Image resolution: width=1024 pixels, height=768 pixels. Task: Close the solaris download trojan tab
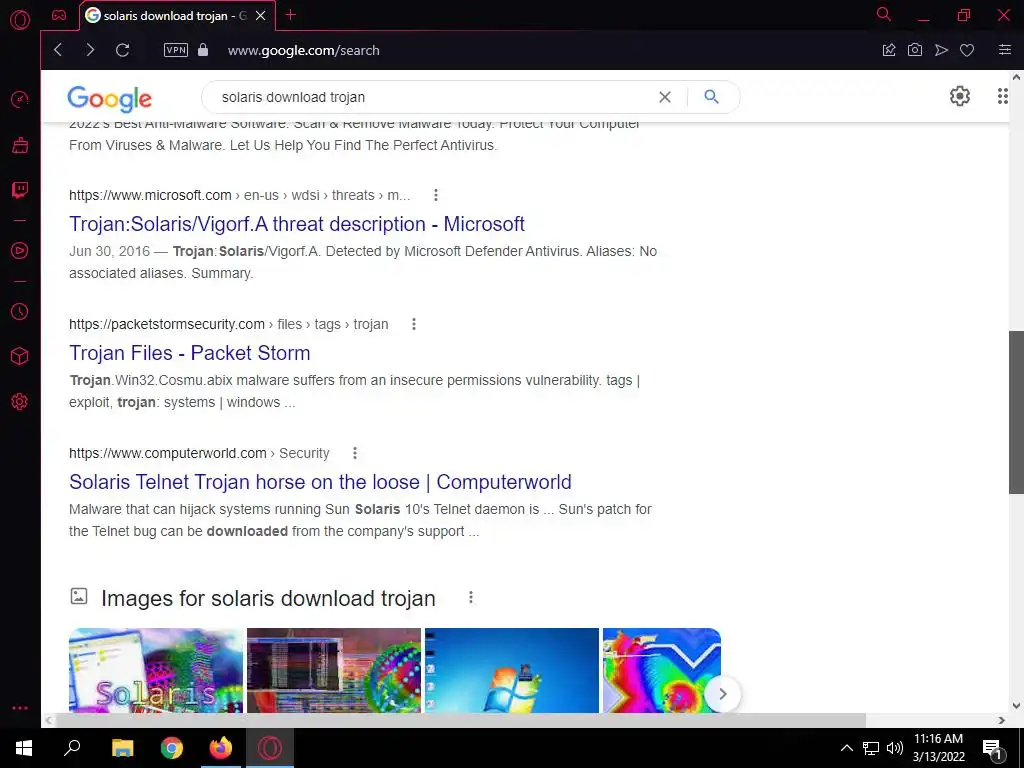(261, 16)
